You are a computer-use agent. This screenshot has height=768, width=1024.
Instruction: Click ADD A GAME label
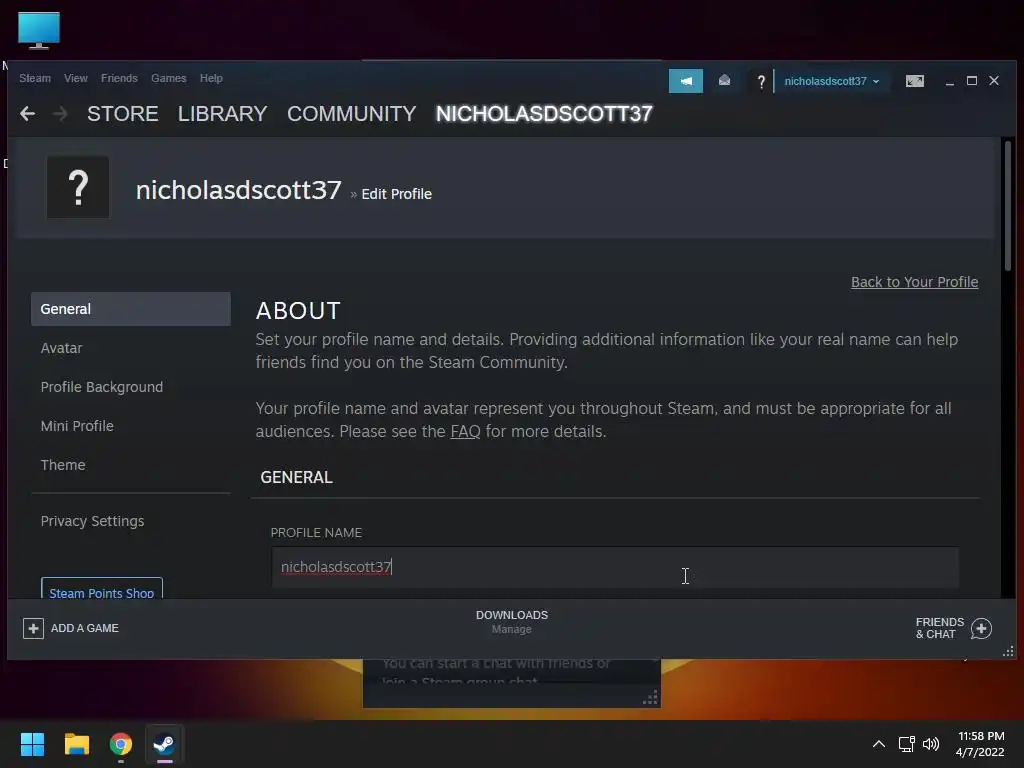[85, 628]
